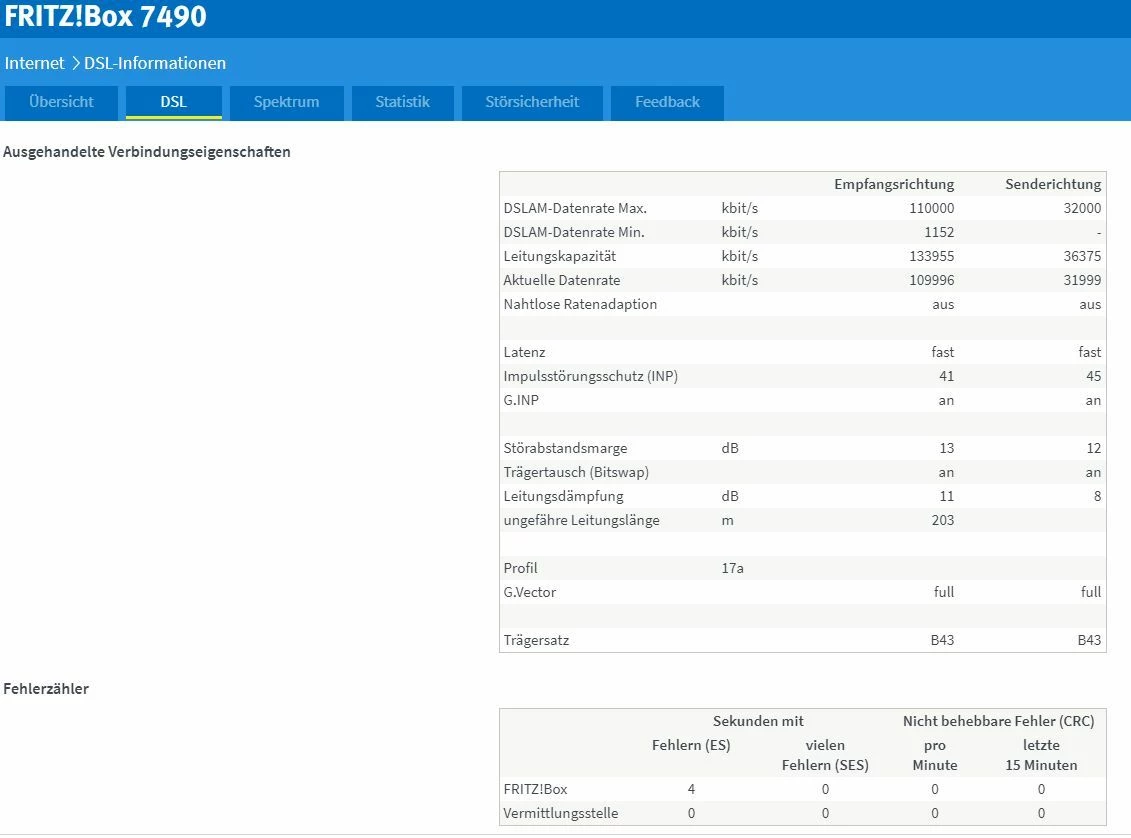Click the Trägertausch (Bitswap) label
1131x838 pixels.
click(x=576, y=472)
